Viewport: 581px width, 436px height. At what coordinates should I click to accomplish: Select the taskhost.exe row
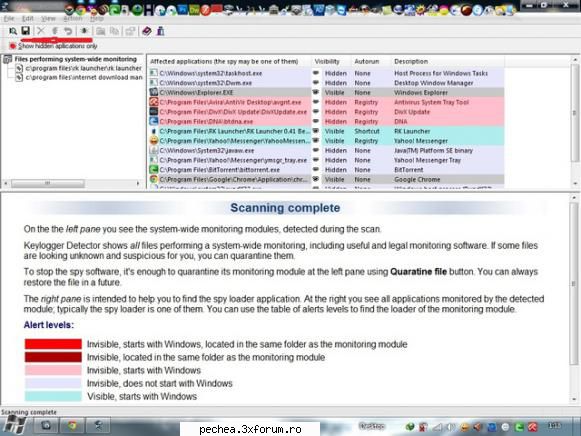click(x=326, y=73)
